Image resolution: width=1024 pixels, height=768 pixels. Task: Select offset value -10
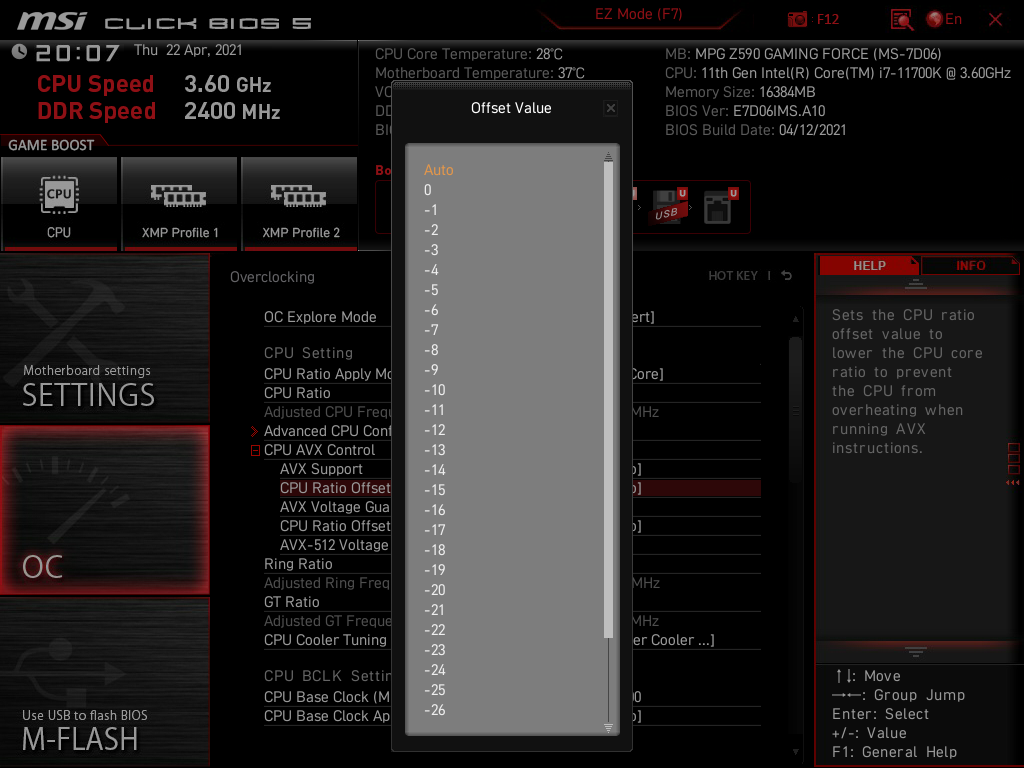click(x=434, y=390)
